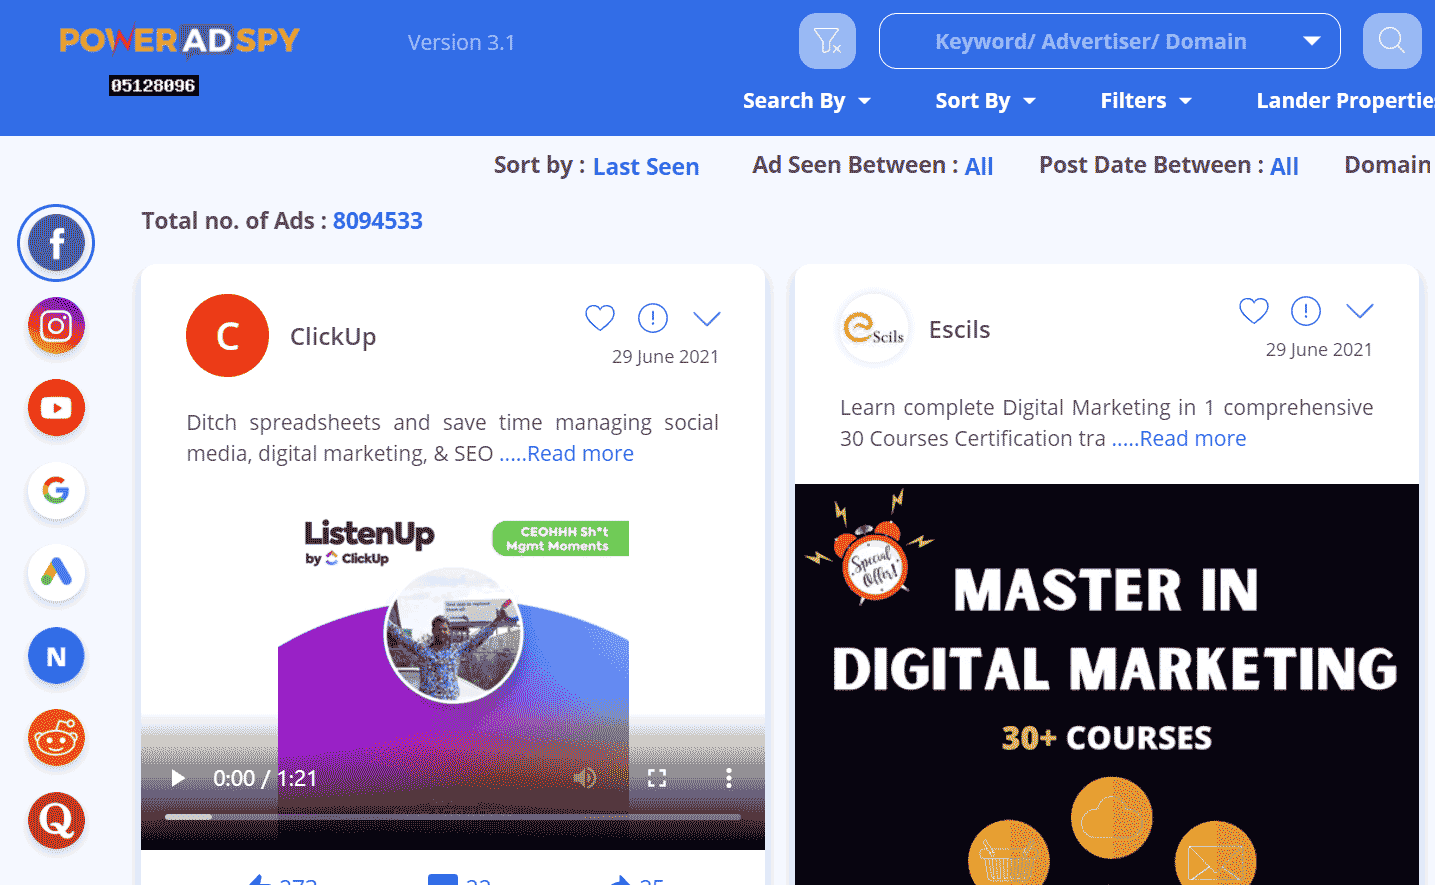The width and height of the screenshot is (1435, 885).
Task: Open YouTube ads from sidebar
Action: pos(56,408)
